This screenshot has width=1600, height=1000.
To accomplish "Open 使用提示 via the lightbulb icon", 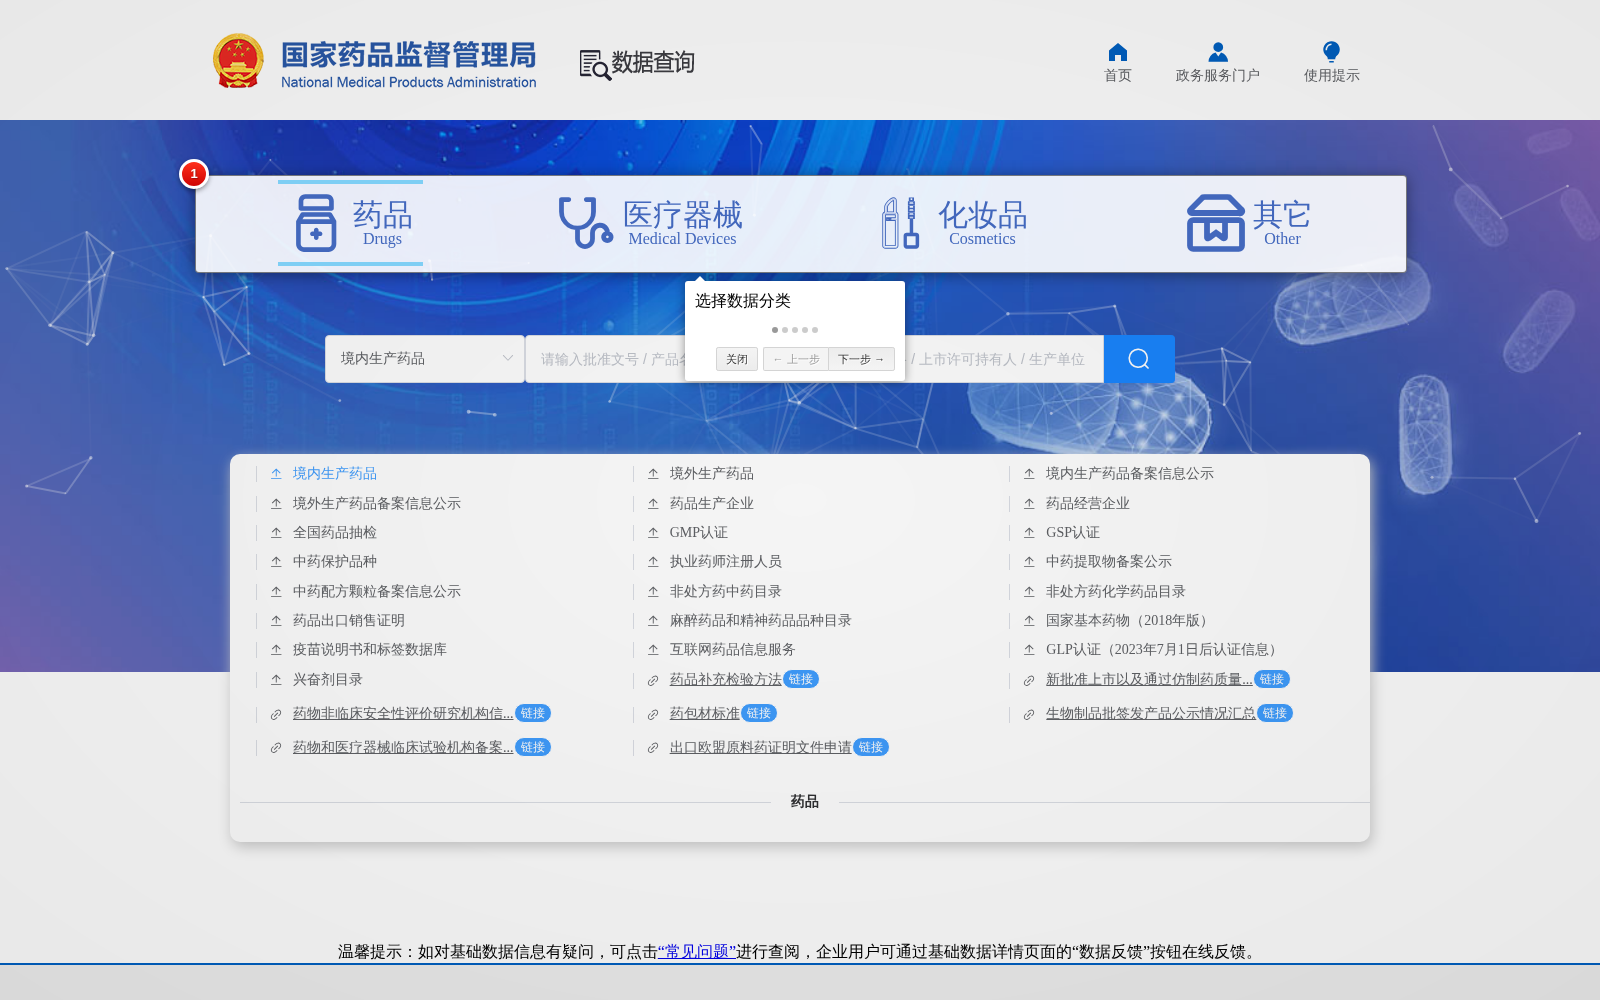I will (x=1331, y=52).
